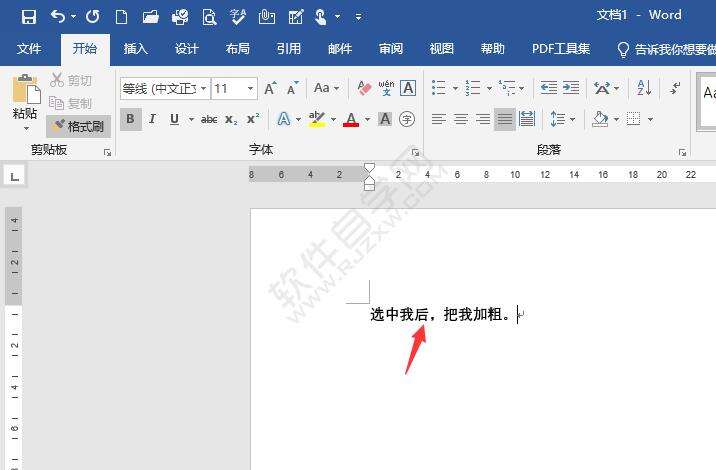Toggle bold formatting B button

coord(131,119)
